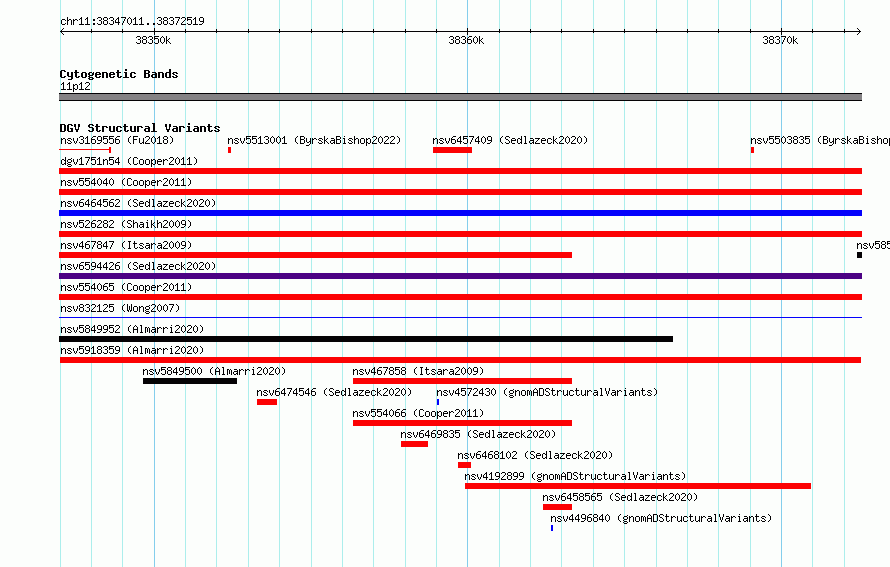
Task: Click the 11p12 band label
Action: (x=75, y=86)
